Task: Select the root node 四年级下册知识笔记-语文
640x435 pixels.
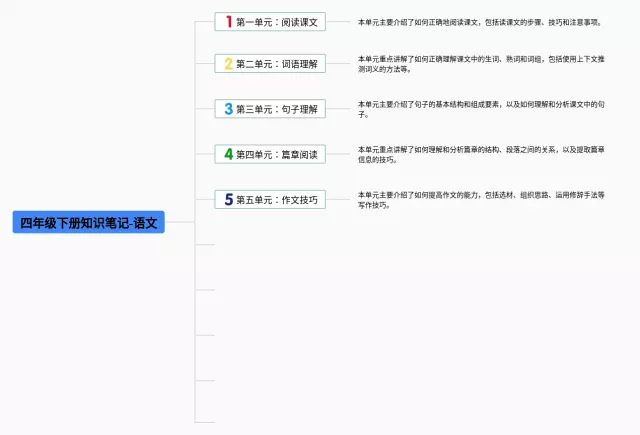Action: [x=88, y=223]
